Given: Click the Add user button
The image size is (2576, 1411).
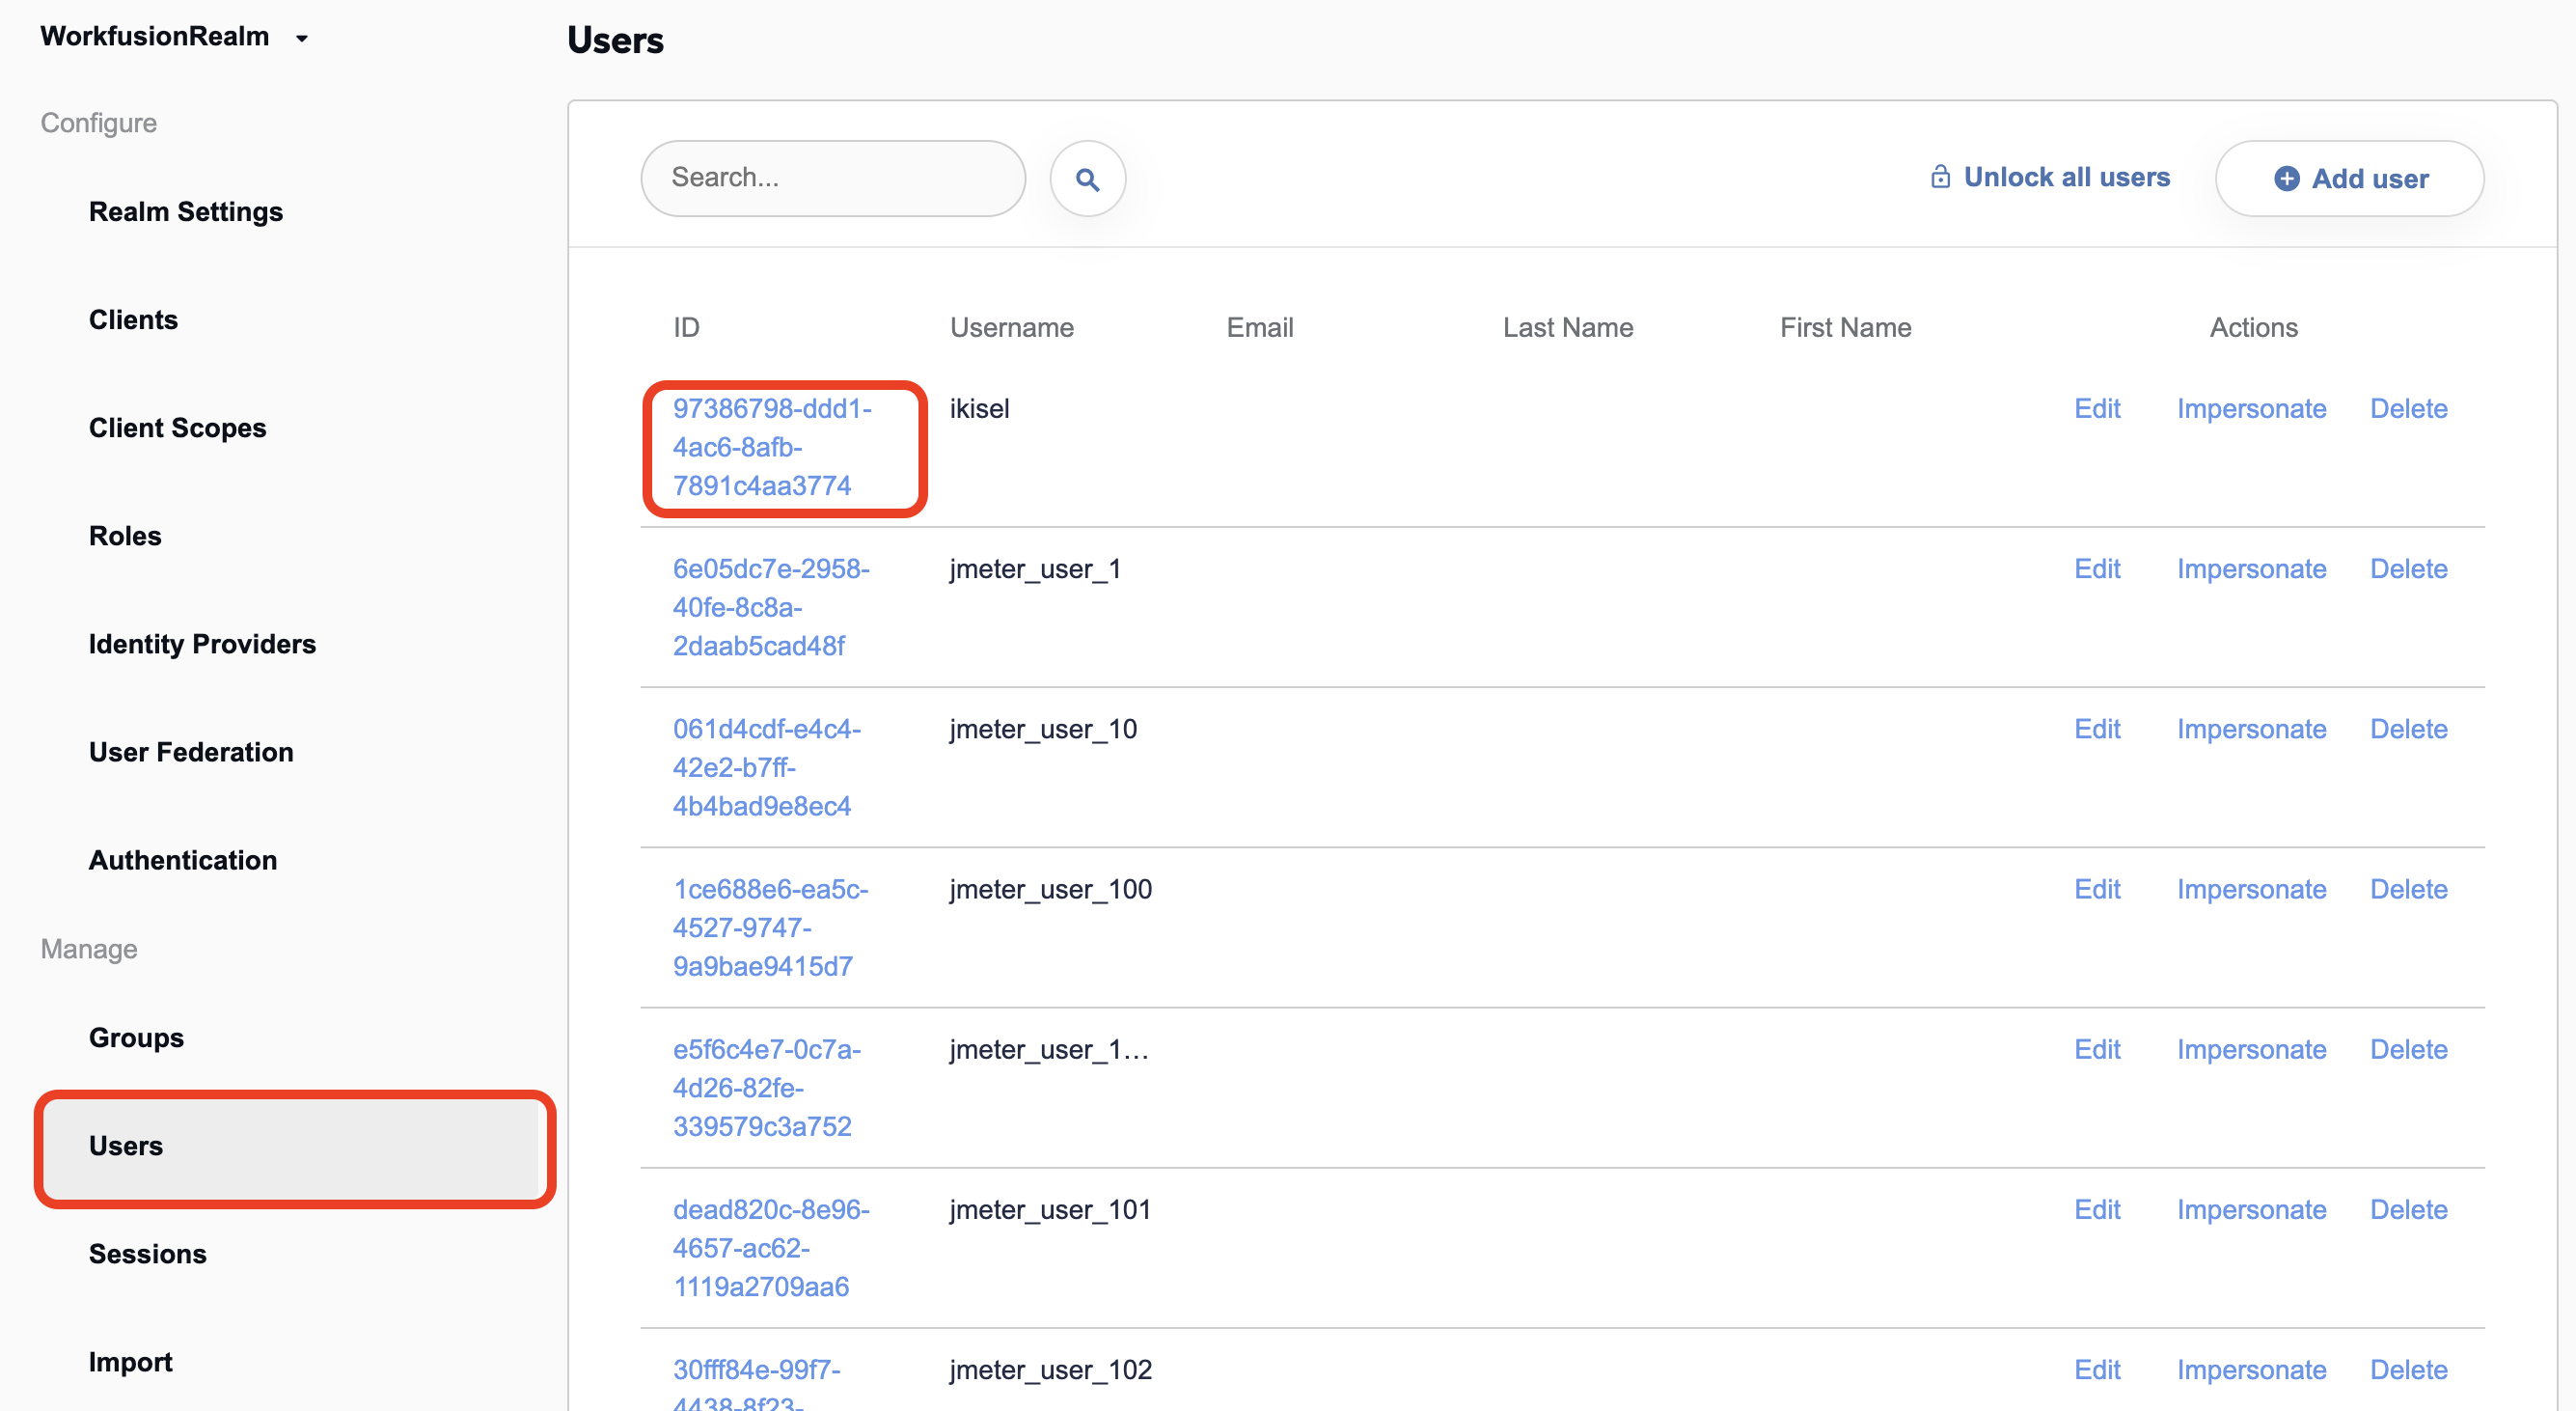Looking at the screenshot, I should (x=2349, y=179).
